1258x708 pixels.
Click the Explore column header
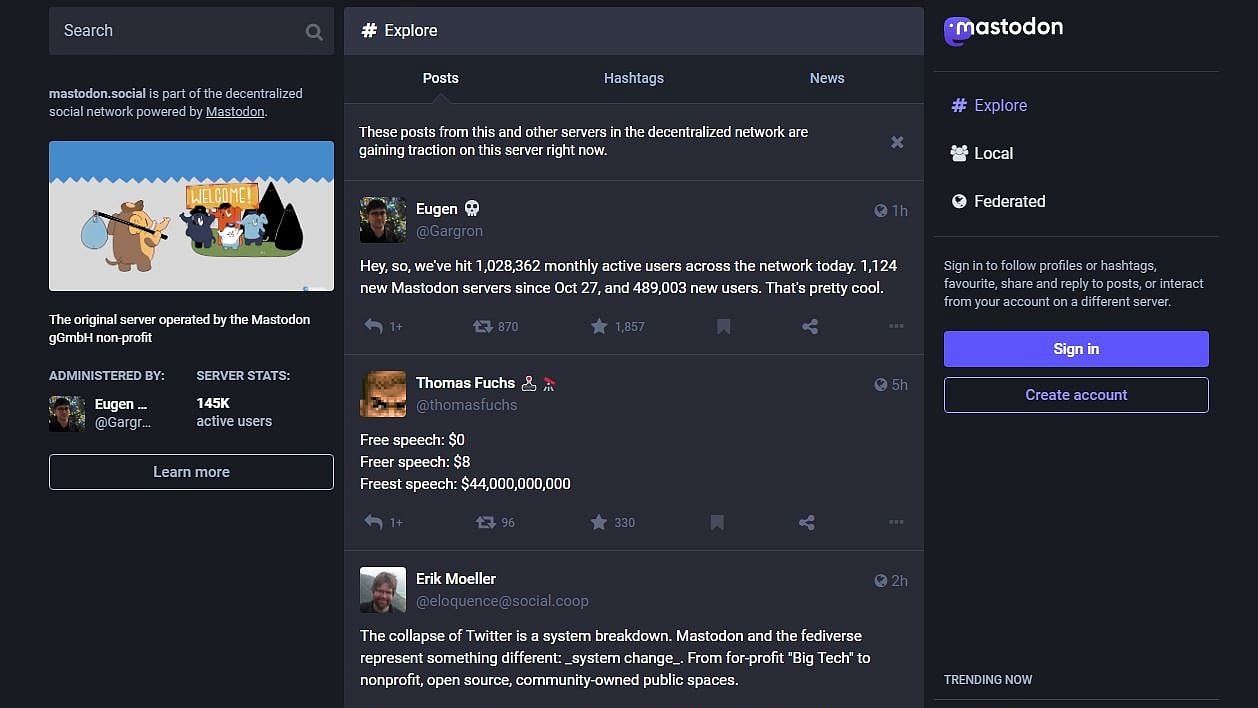[x=634, y=31]
